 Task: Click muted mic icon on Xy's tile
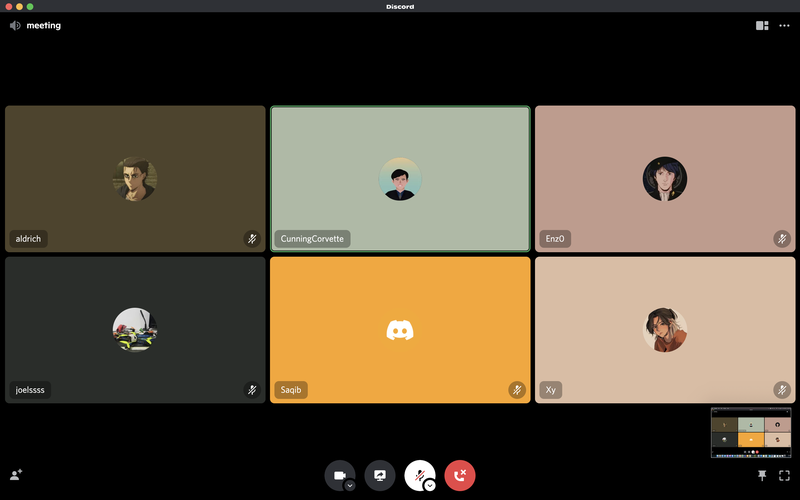click(781, 389)
